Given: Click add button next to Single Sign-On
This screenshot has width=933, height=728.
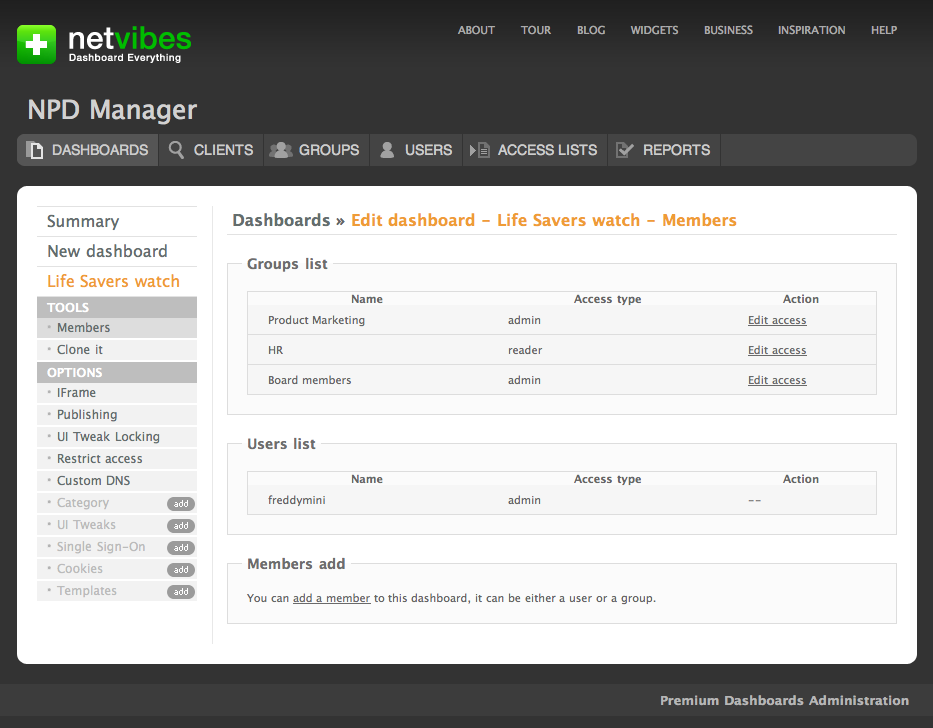Looking at the screenshot, I should point(181,548).
